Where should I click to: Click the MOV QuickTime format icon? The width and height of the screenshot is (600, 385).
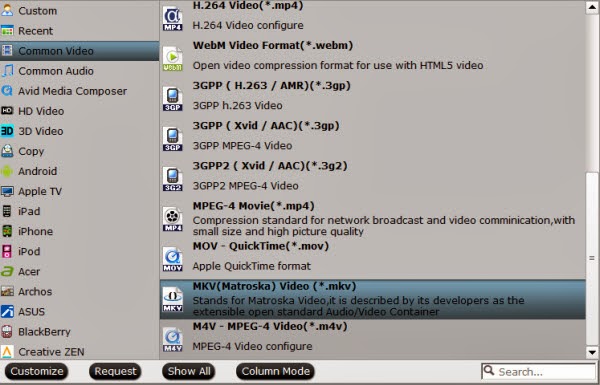click(x=173, y=259)
